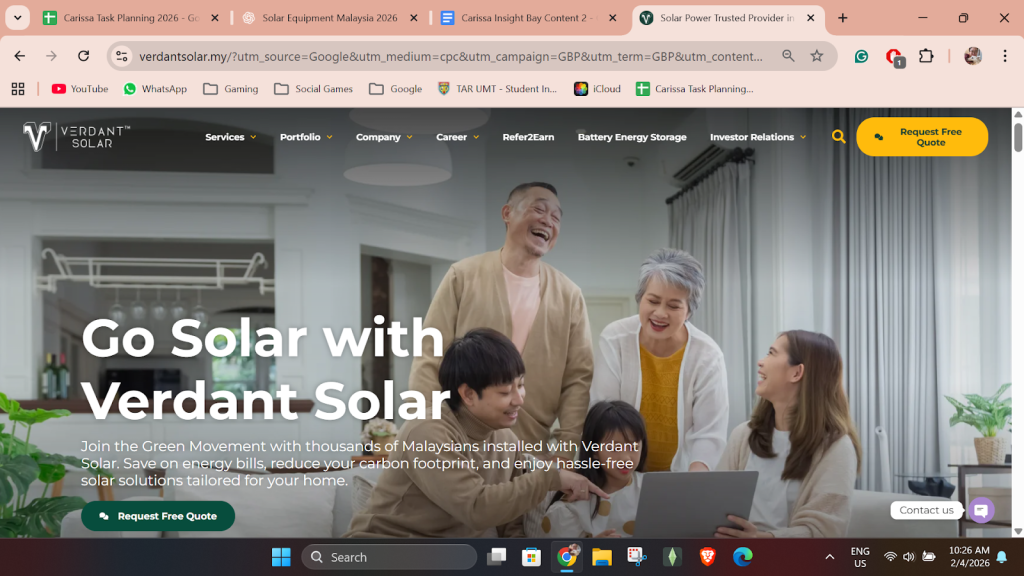Open Microsoft Edge from the taskbar

(741, 556)
